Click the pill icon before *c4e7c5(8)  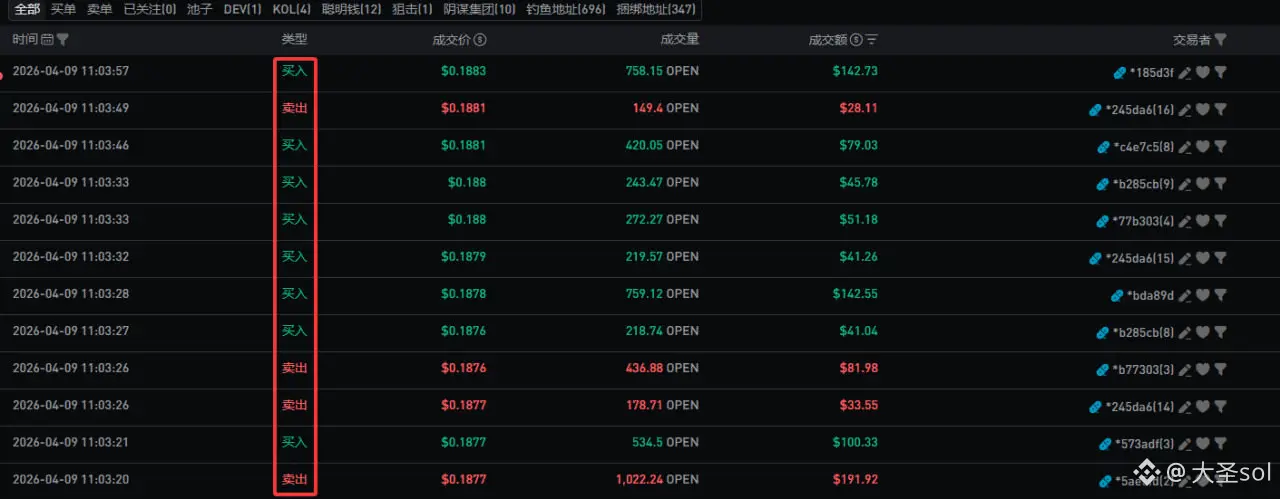(x=1104, y=146)
